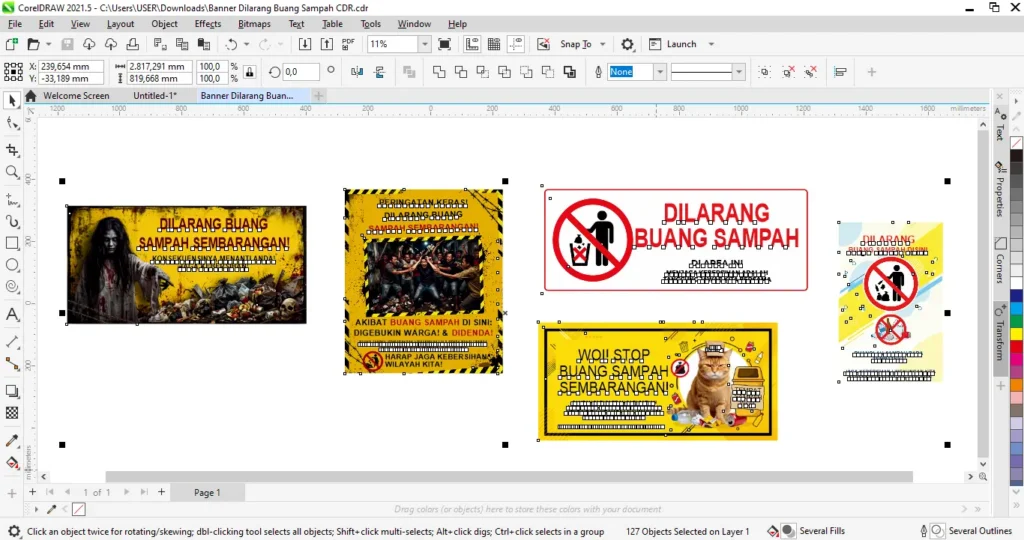
Task: Click the Save icon in toolbar
Action: pyautogui.click(x=67, y=44)
